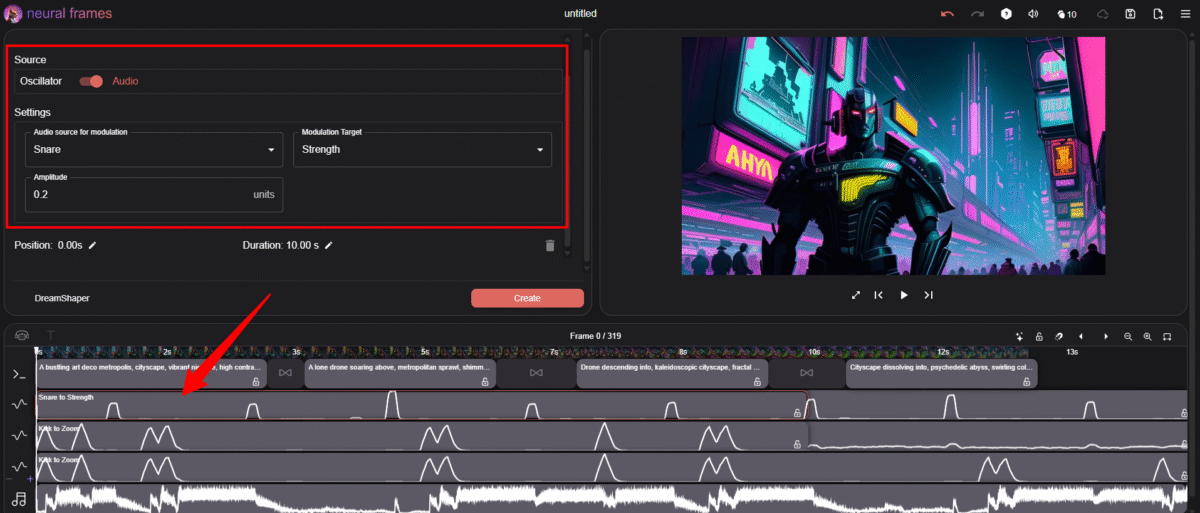The image size is (1200, 513).
Task: Click the neural frames logo
Action: tap(58, 14)
